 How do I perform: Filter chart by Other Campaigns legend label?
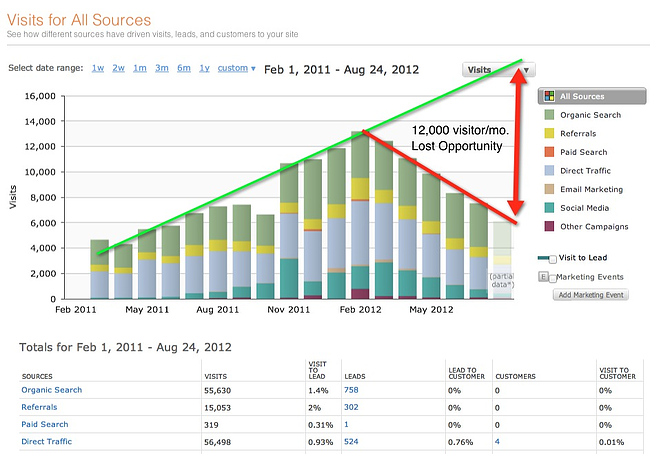594,227
